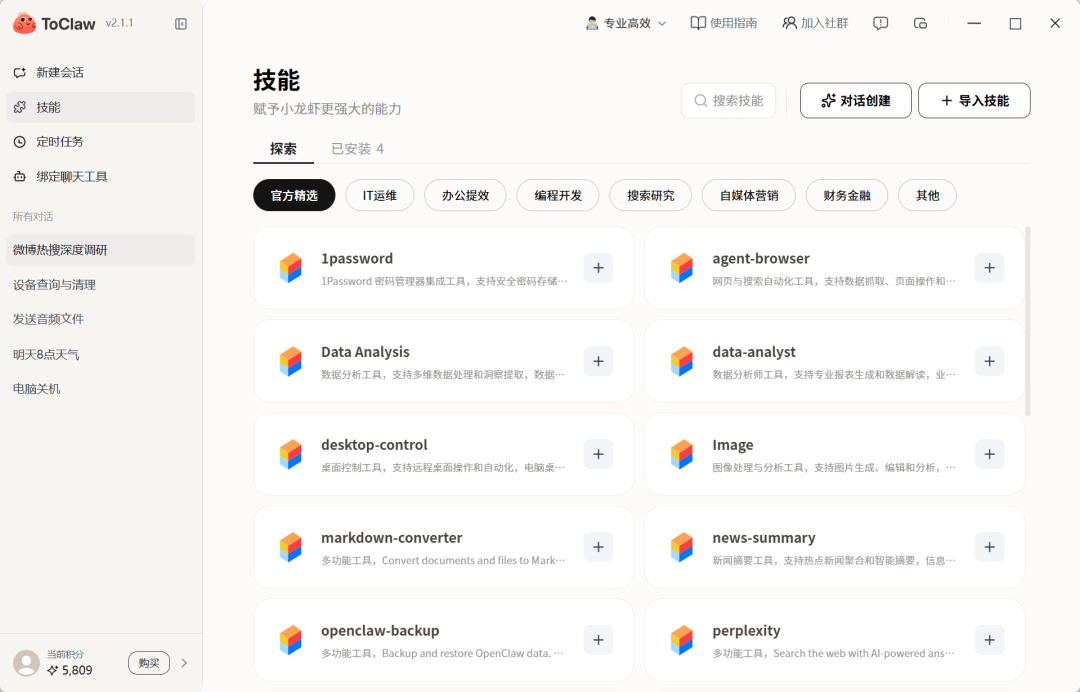Add the news-summary skill
This screenshot has height=692, width=1080.
pyautogui.click(x=990, y=547)
